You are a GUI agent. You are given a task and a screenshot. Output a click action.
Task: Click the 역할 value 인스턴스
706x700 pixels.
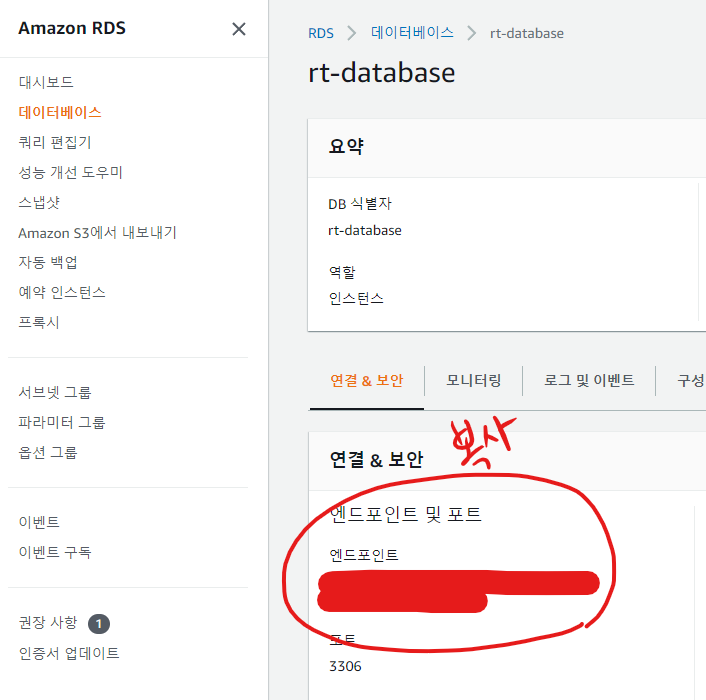point(356,298)
